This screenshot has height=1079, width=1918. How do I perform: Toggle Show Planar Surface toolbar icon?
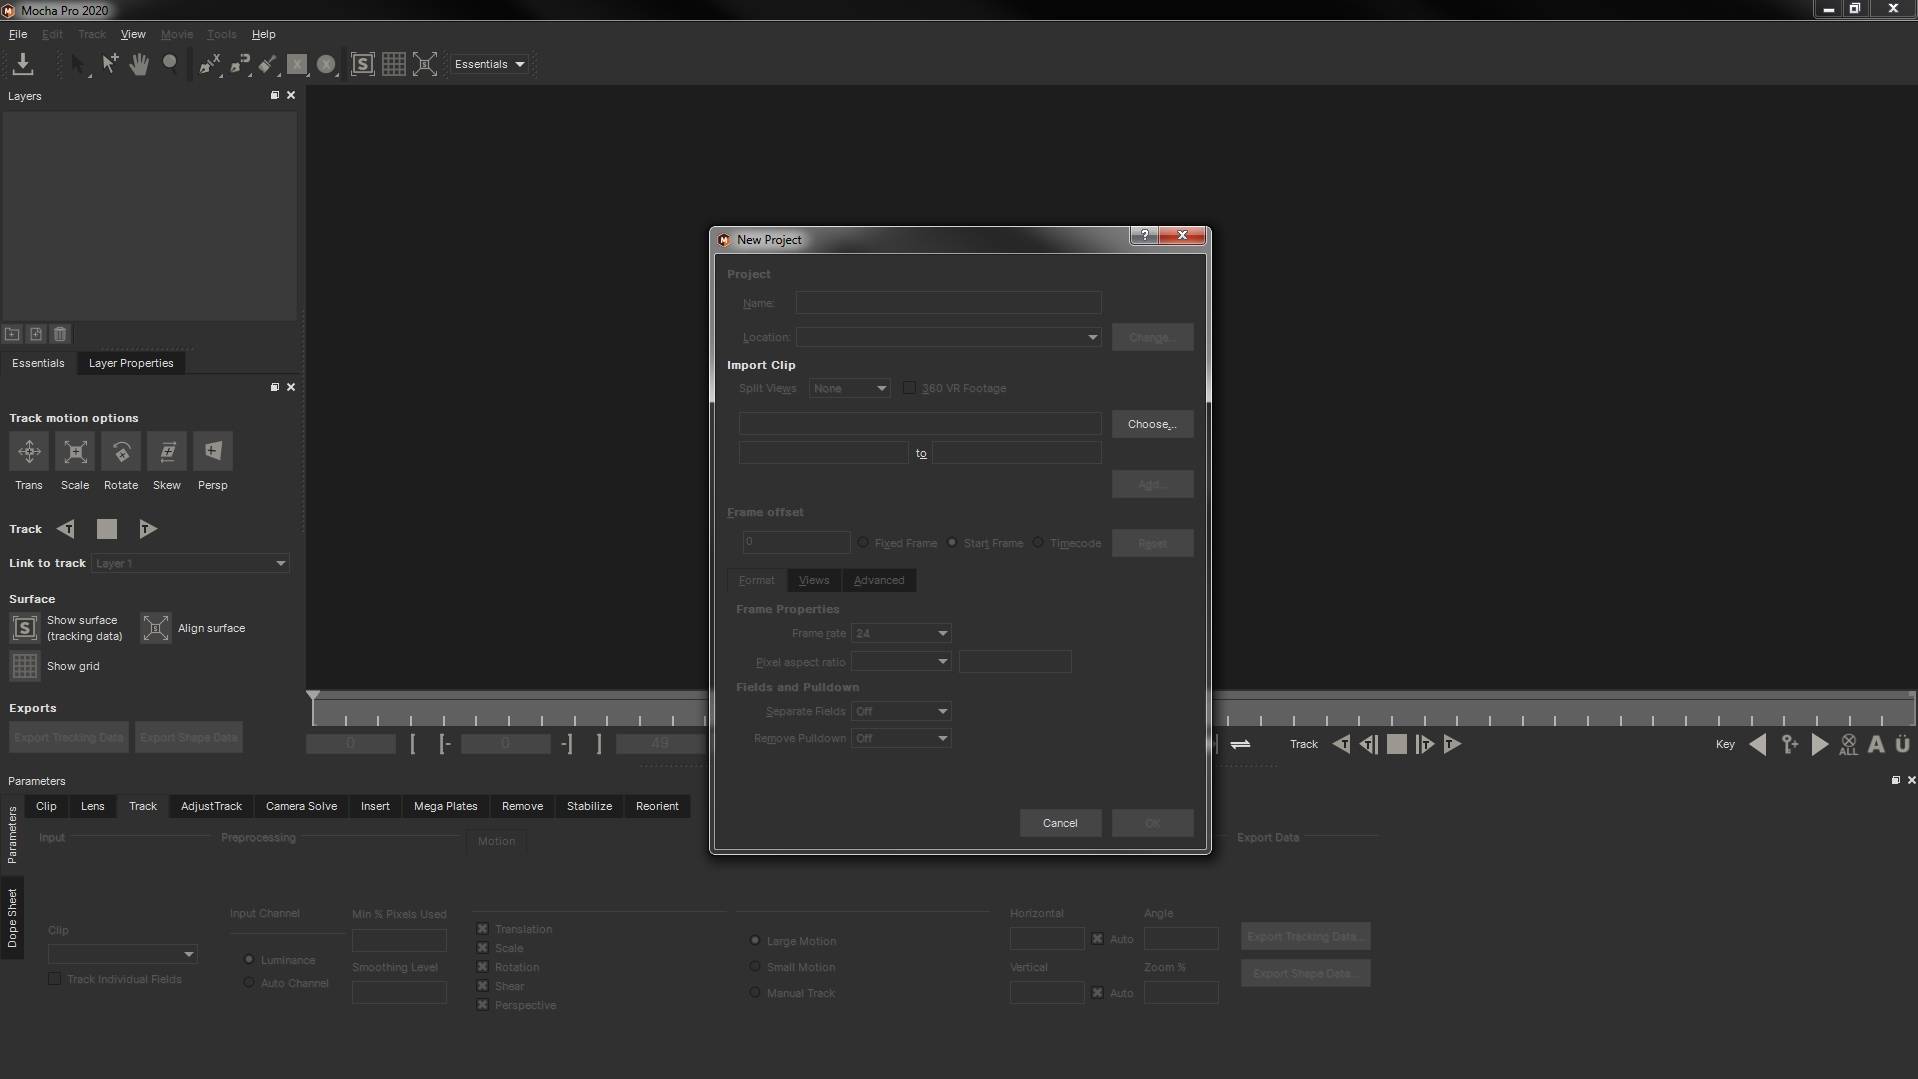point(363,64)
